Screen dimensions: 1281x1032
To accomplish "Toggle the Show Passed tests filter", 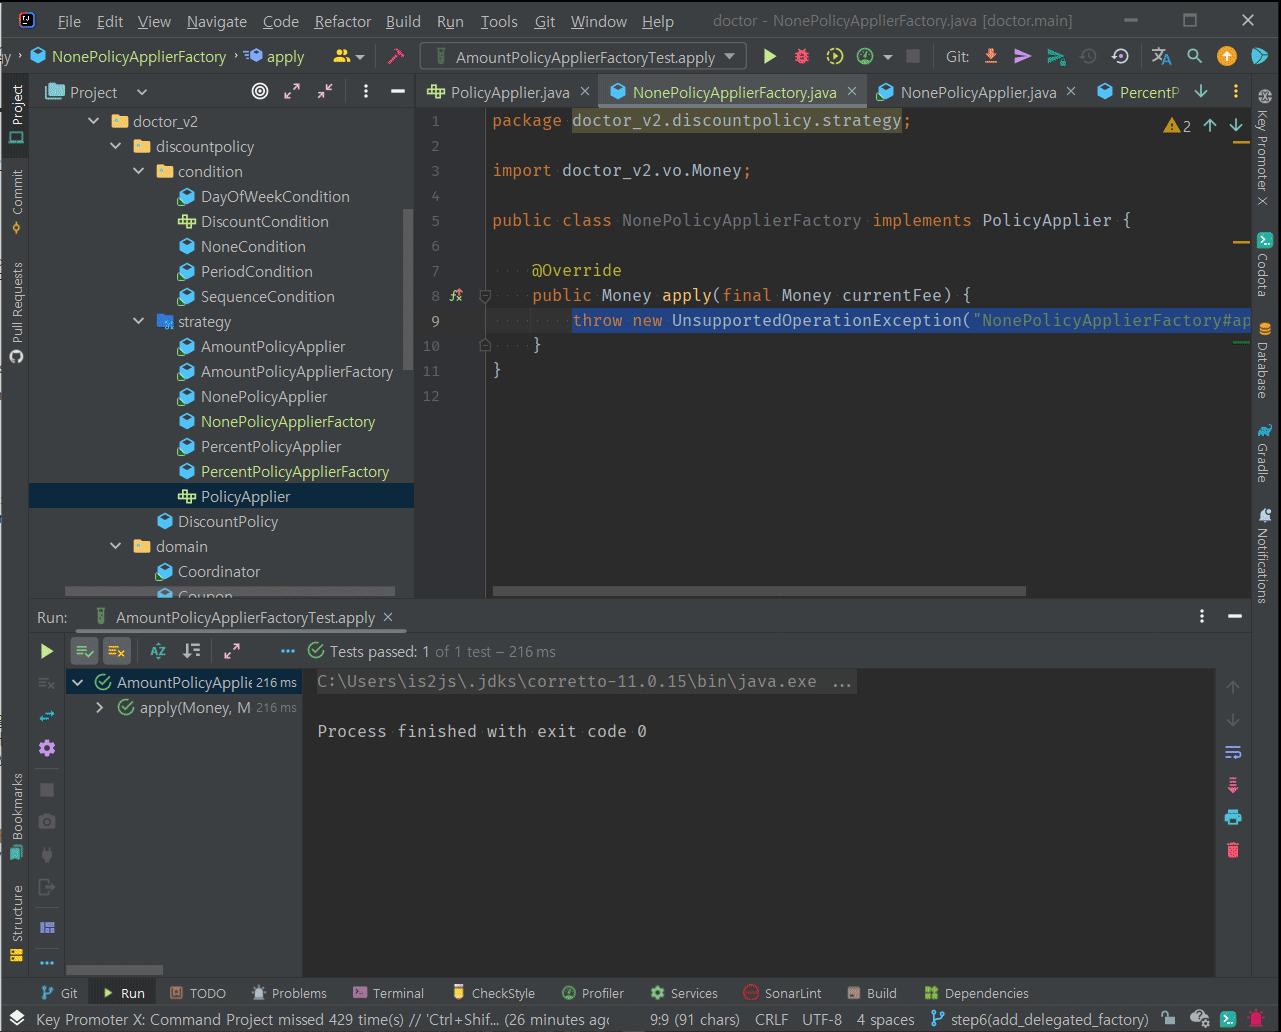I will 85,651.
